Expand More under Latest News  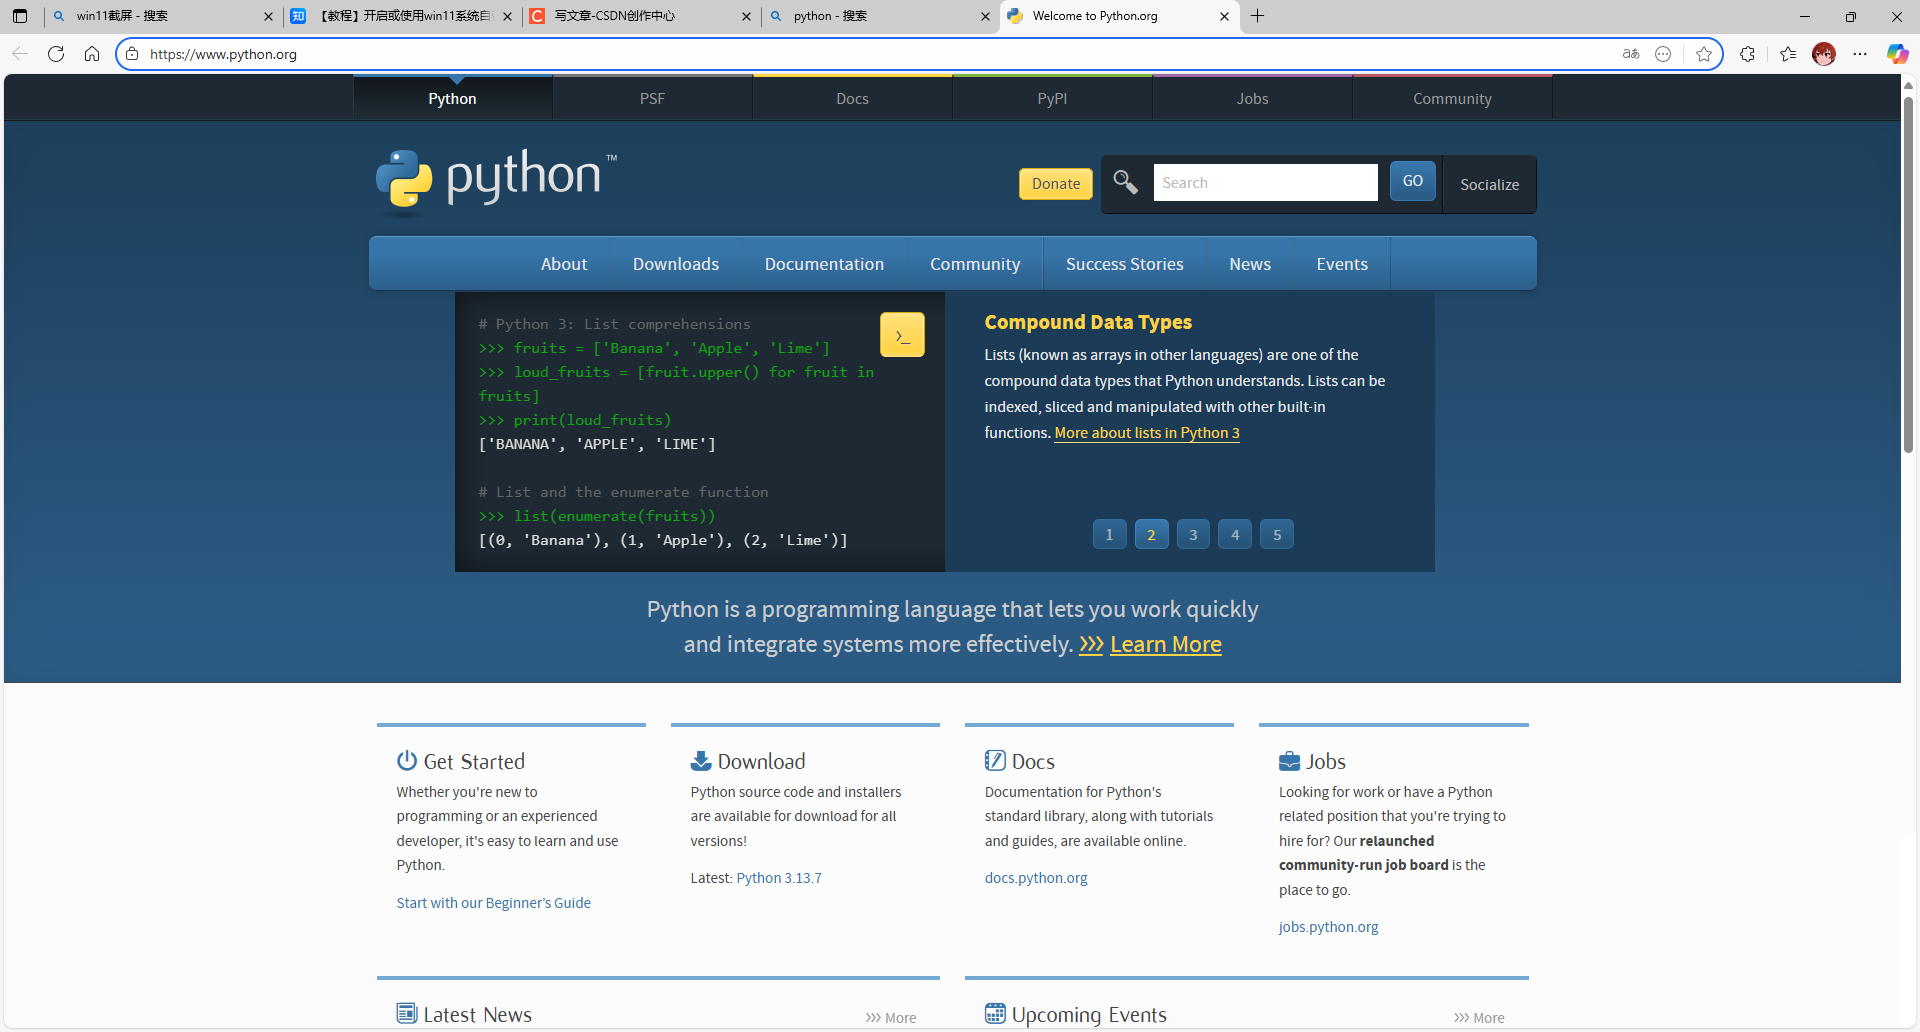point(891,1017)
